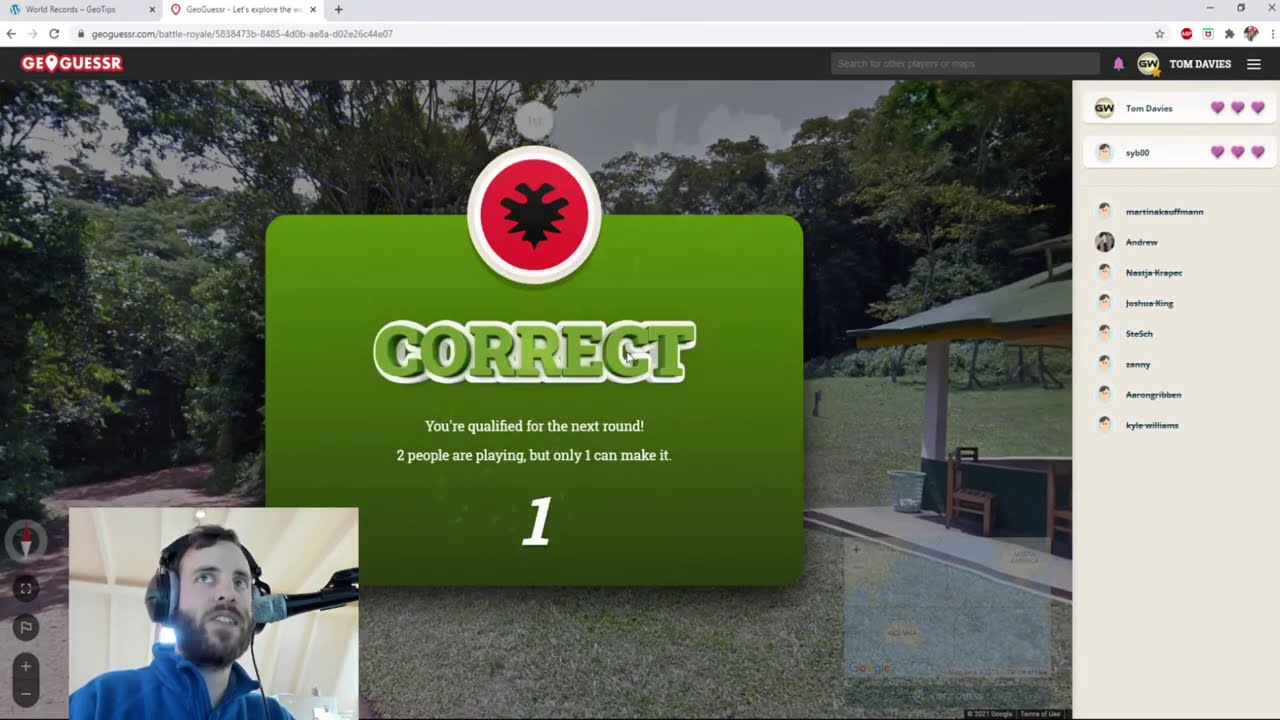Image resolution: width=1280 pixels, height=720 pixels.
Task: Zoom in with the plus button
Action: (26, 666)
